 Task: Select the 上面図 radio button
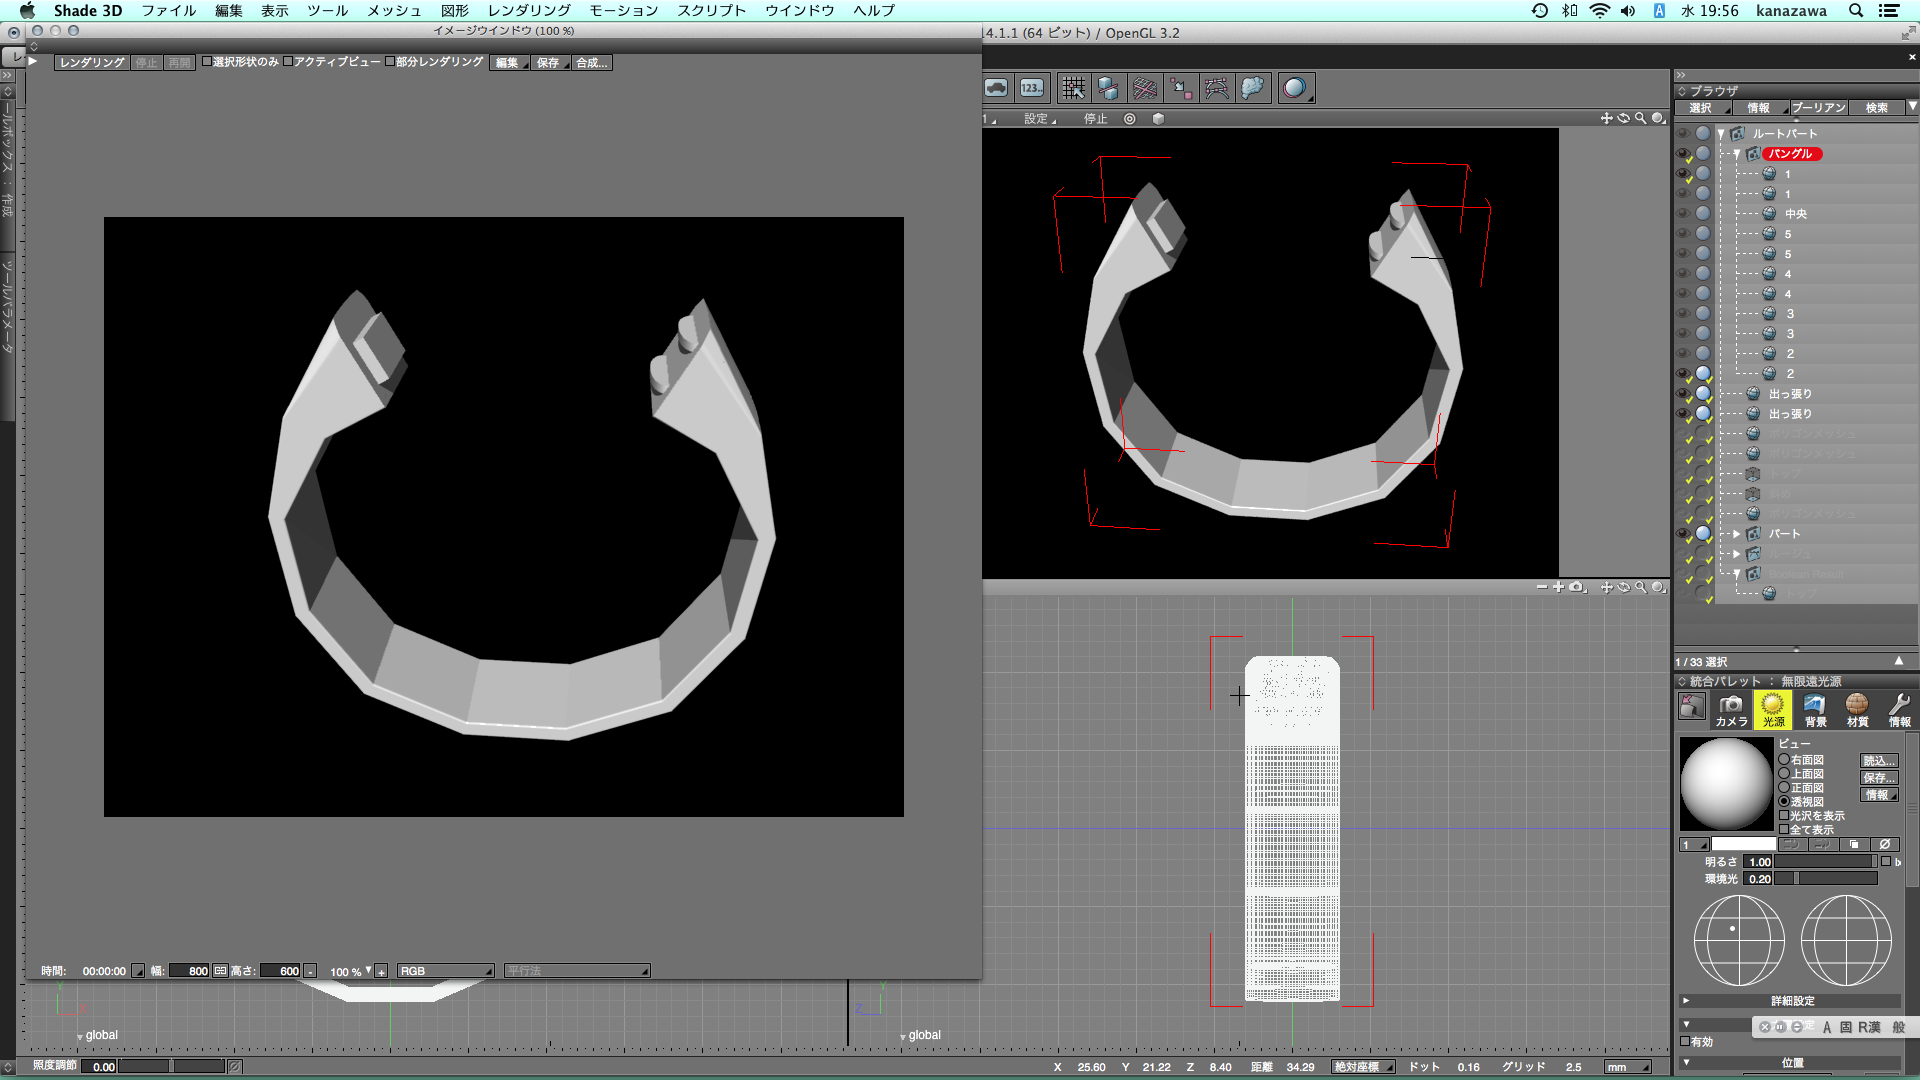click(x=1784, y=774)
